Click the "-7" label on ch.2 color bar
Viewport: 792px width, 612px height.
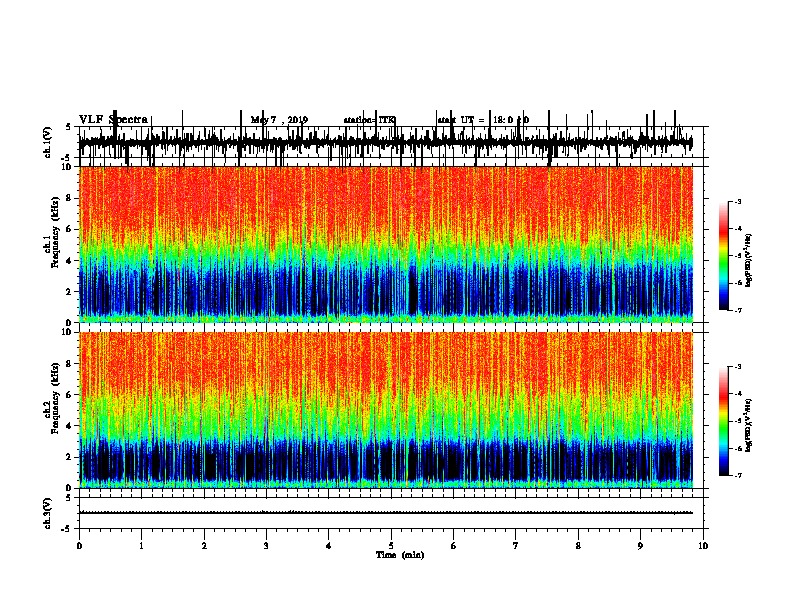737,475
